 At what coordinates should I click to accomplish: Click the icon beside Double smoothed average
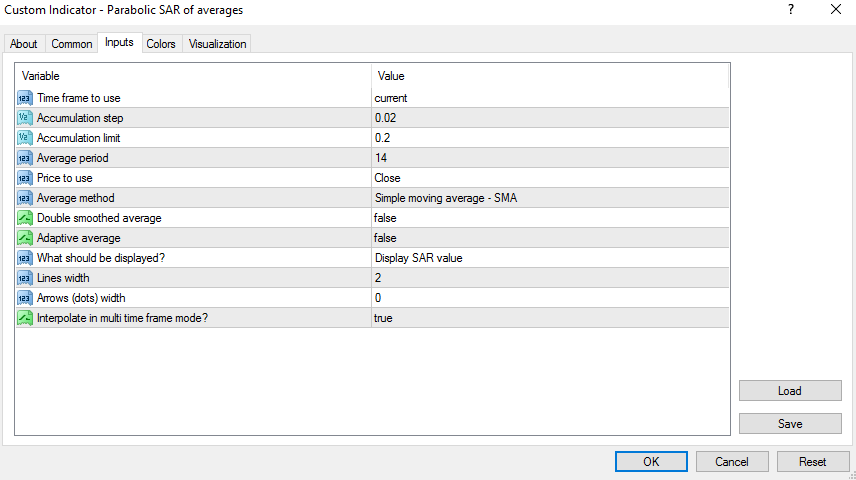tap(25, 218)
